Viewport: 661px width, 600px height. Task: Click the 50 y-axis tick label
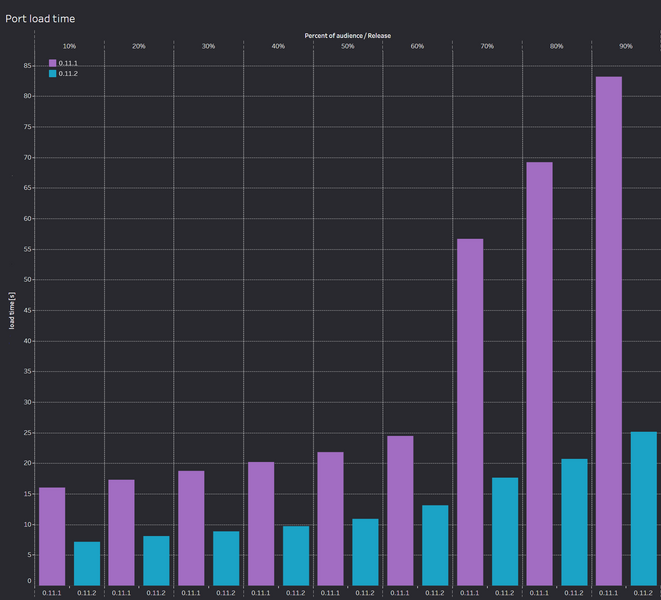(x=27, y=280)
